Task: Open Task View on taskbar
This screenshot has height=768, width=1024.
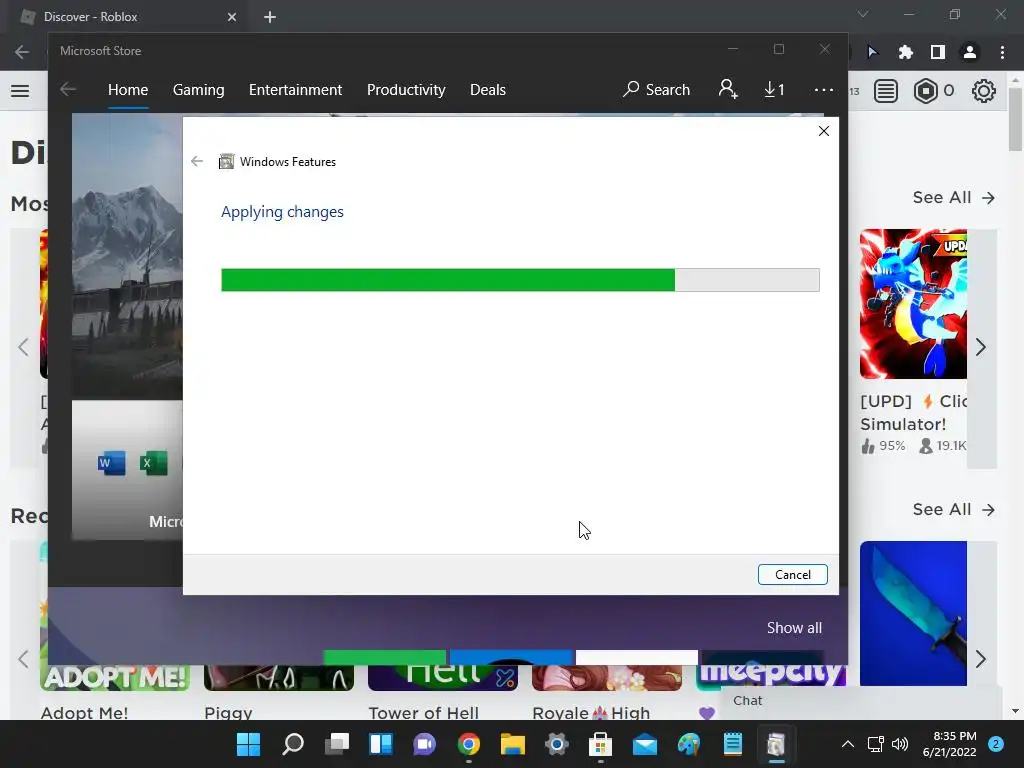Action: tap(337, 744)
